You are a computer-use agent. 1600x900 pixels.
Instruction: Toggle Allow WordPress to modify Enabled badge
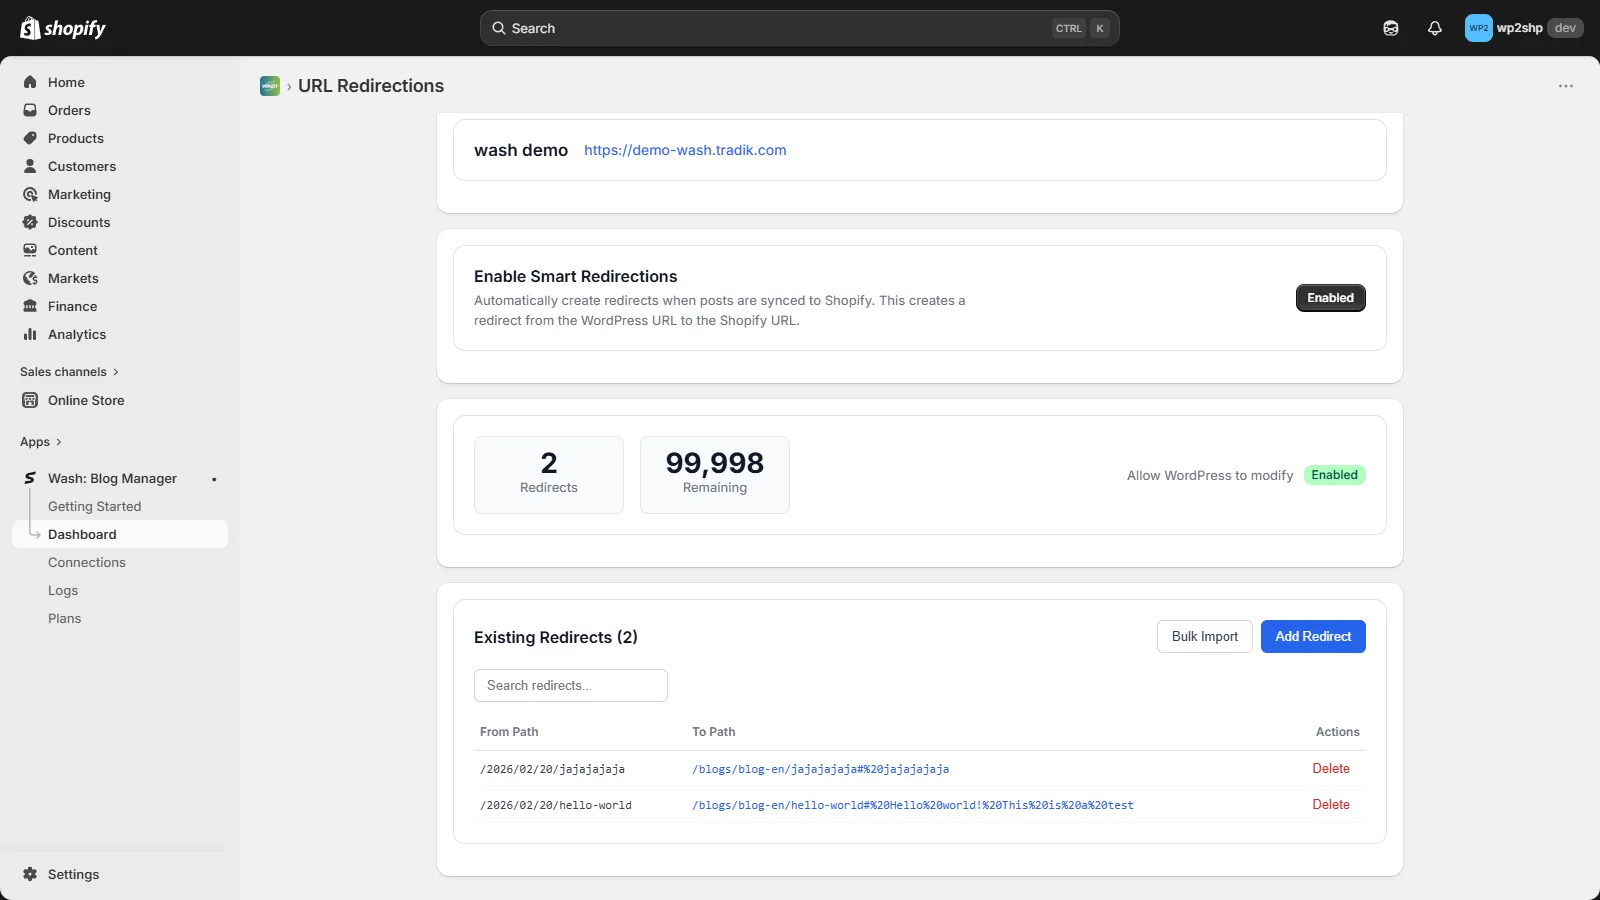point(1334,475)
